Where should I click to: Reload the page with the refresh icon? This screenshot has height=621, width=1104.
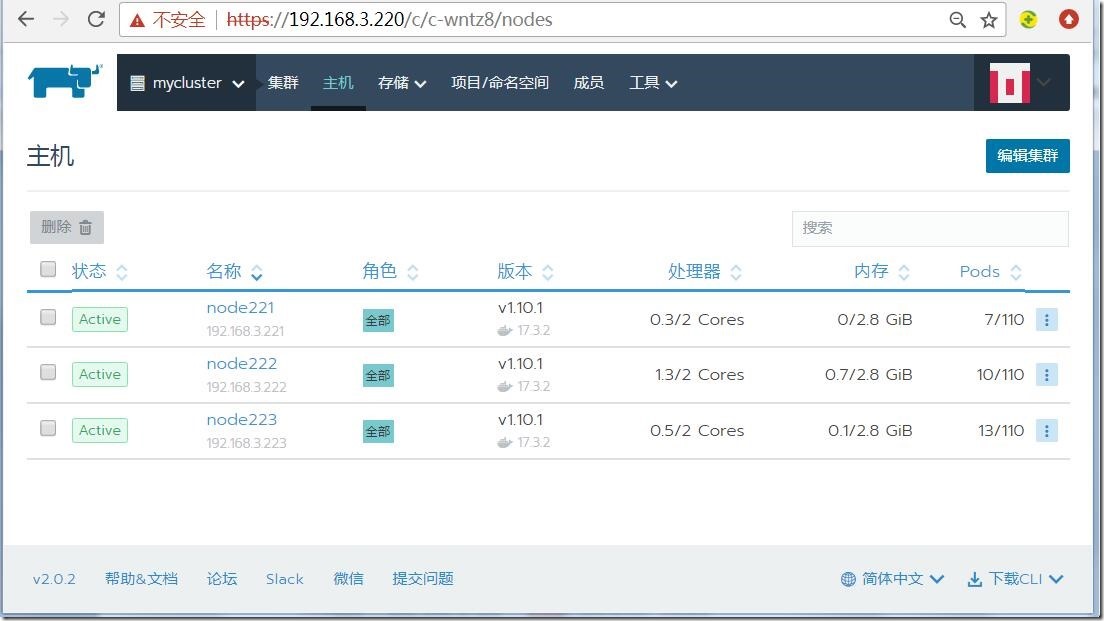pos(96,19)
